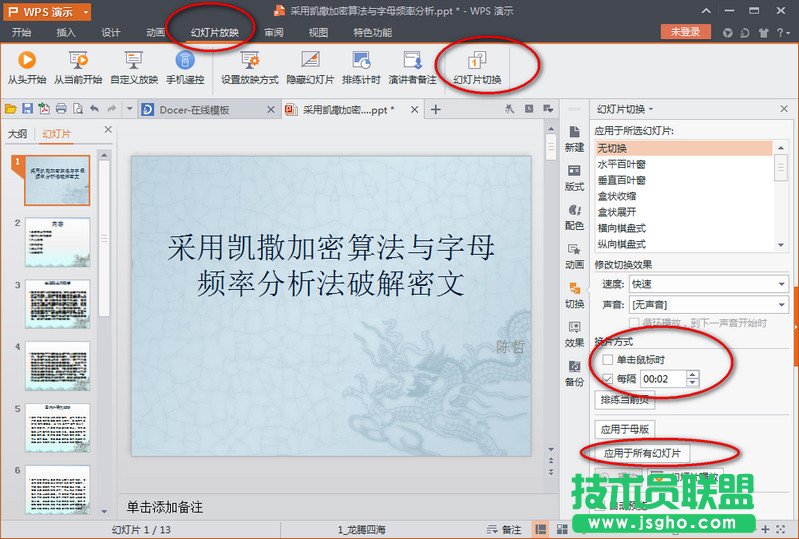This screenshot has width=799, height=539.
Task: Open the 视图 (View) ribbon tab
Action: pos(318,33)
